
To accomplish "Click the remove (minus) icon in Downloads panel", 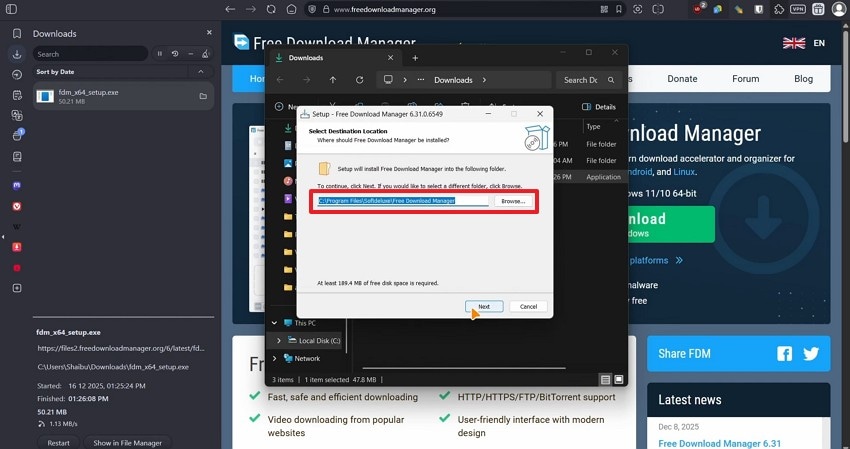I will tap(190, 54).
